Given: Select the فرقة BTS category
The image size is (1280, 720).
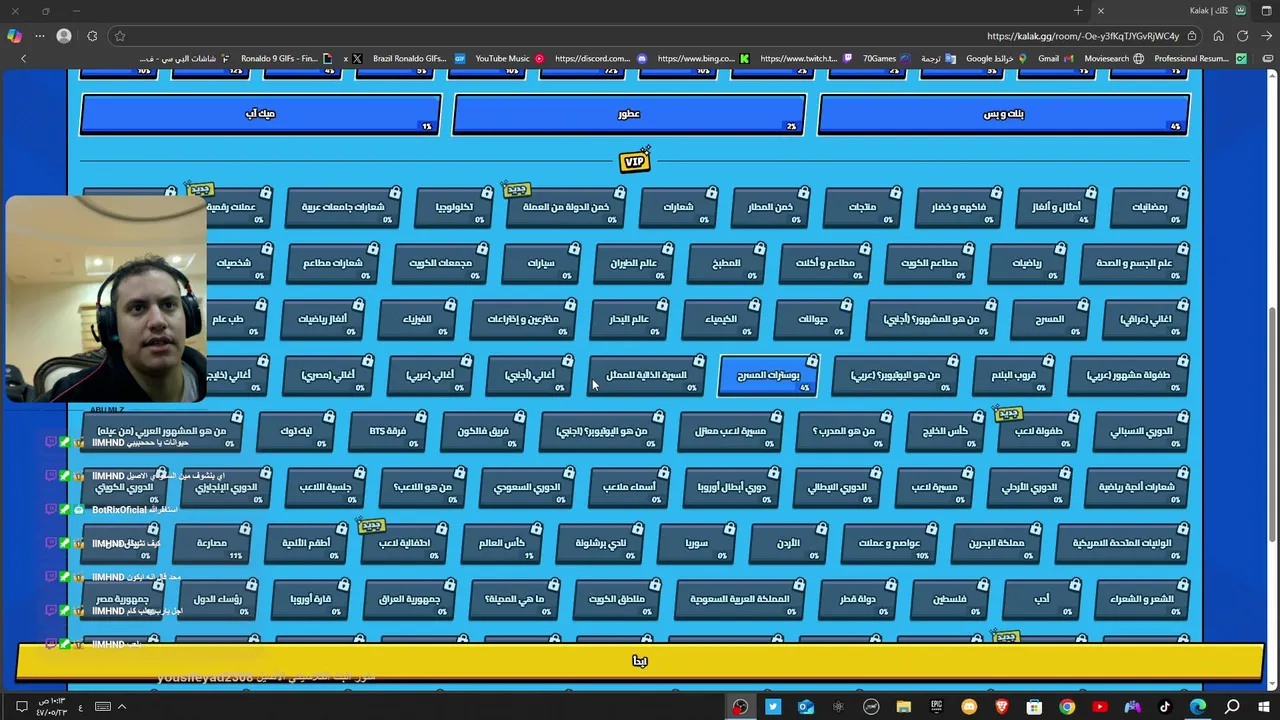Looking at the screenshot, I should [x=388, y=432].
